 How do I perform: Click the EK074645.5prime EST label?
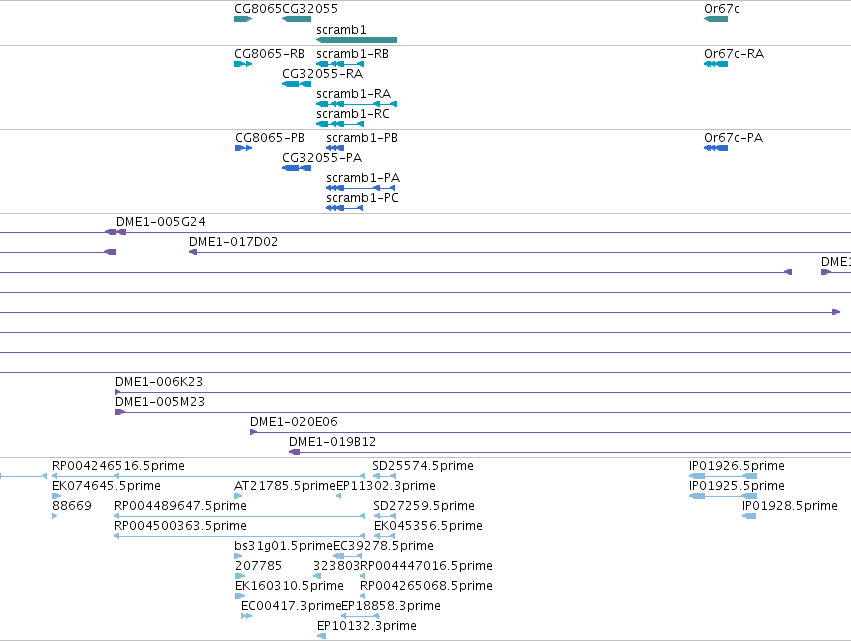[106, 486]
